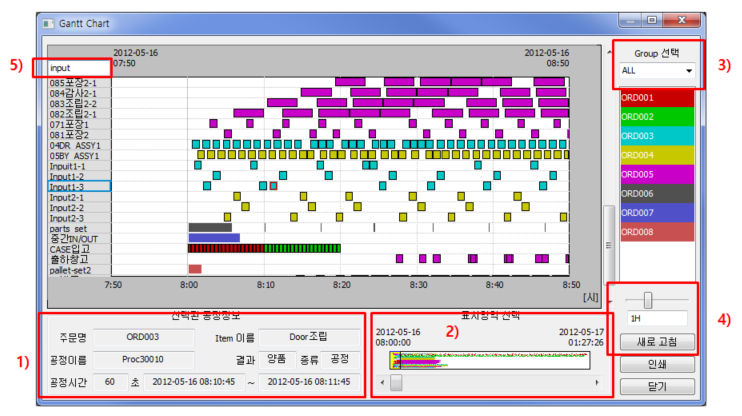The height and width of the screenshot is (416, 742).
Task: Click right arrow of overview horizontal scrollbar
Action: pos(599,382)
